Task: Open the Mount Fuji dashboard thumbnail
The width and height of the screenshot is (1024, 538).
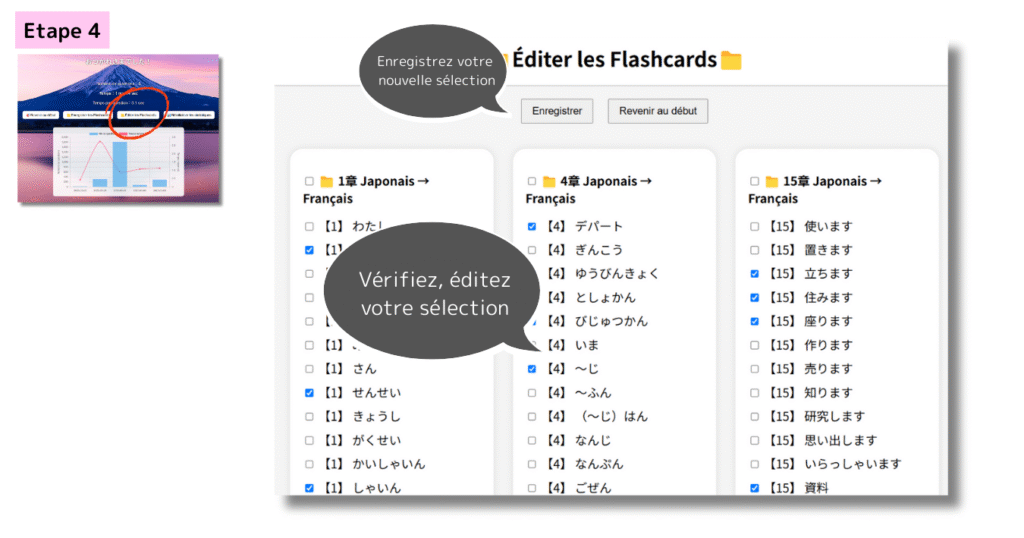Action: (118, 128)
